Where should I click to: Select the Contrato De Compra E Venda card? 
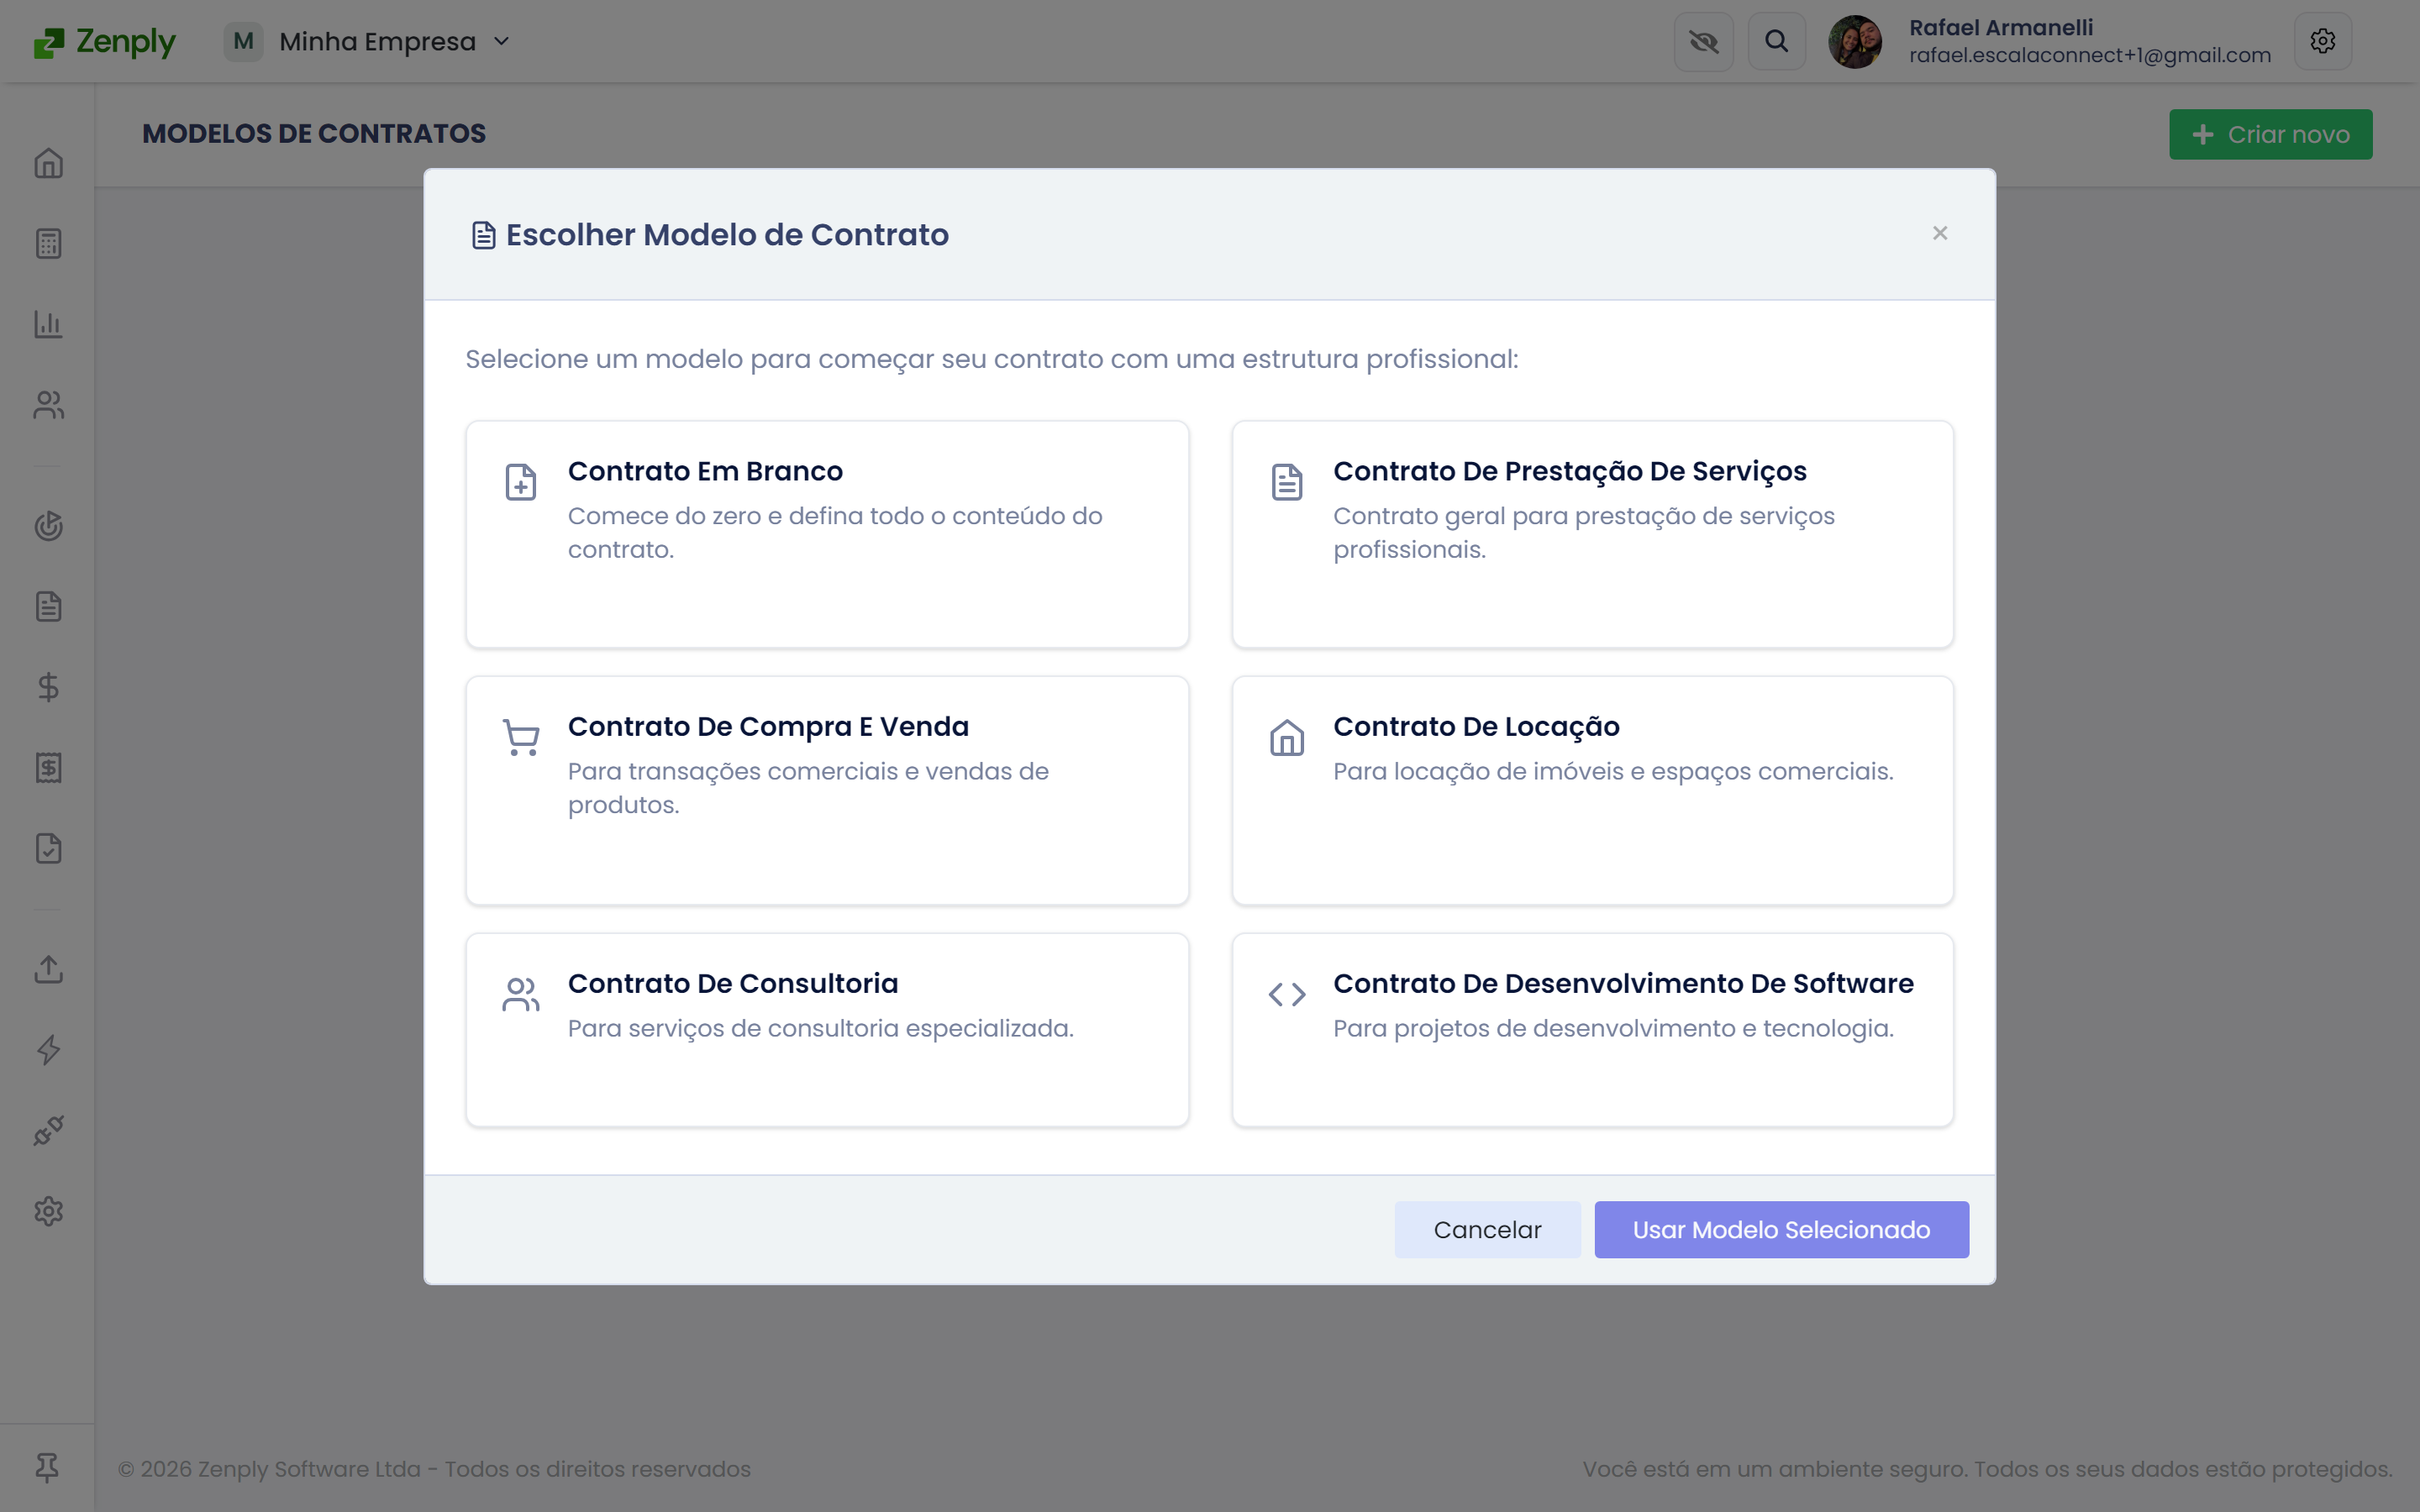pos(827,790)
